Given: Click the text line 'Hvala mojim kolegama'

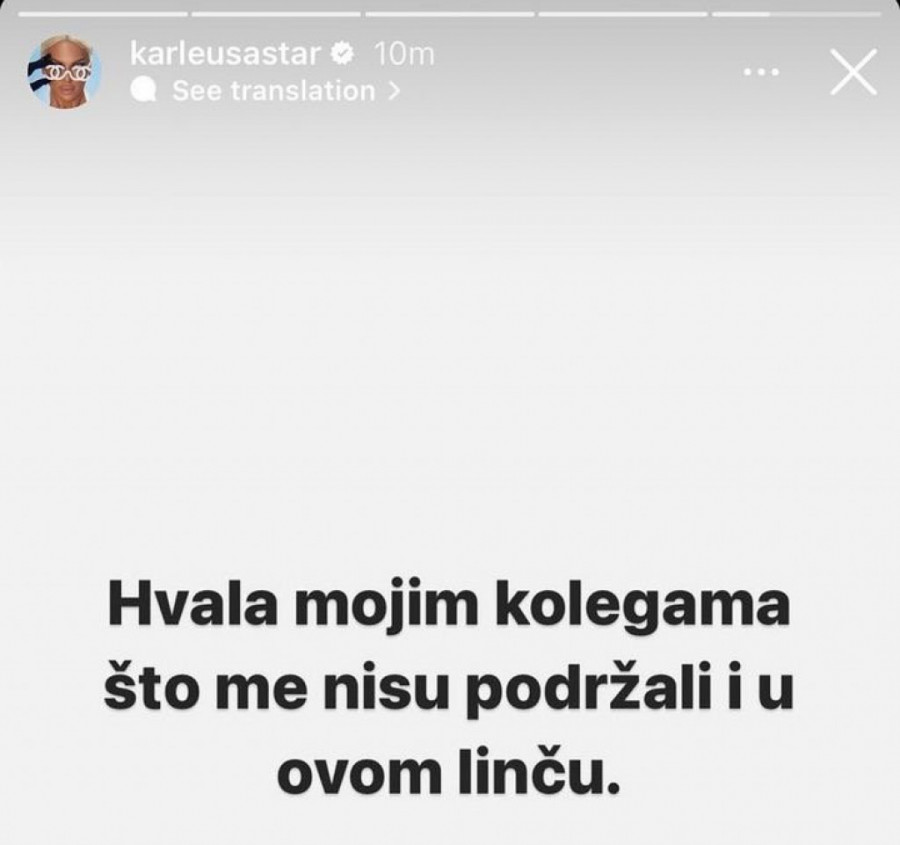Looking at the screenshot, I should (x=449, y=606).
